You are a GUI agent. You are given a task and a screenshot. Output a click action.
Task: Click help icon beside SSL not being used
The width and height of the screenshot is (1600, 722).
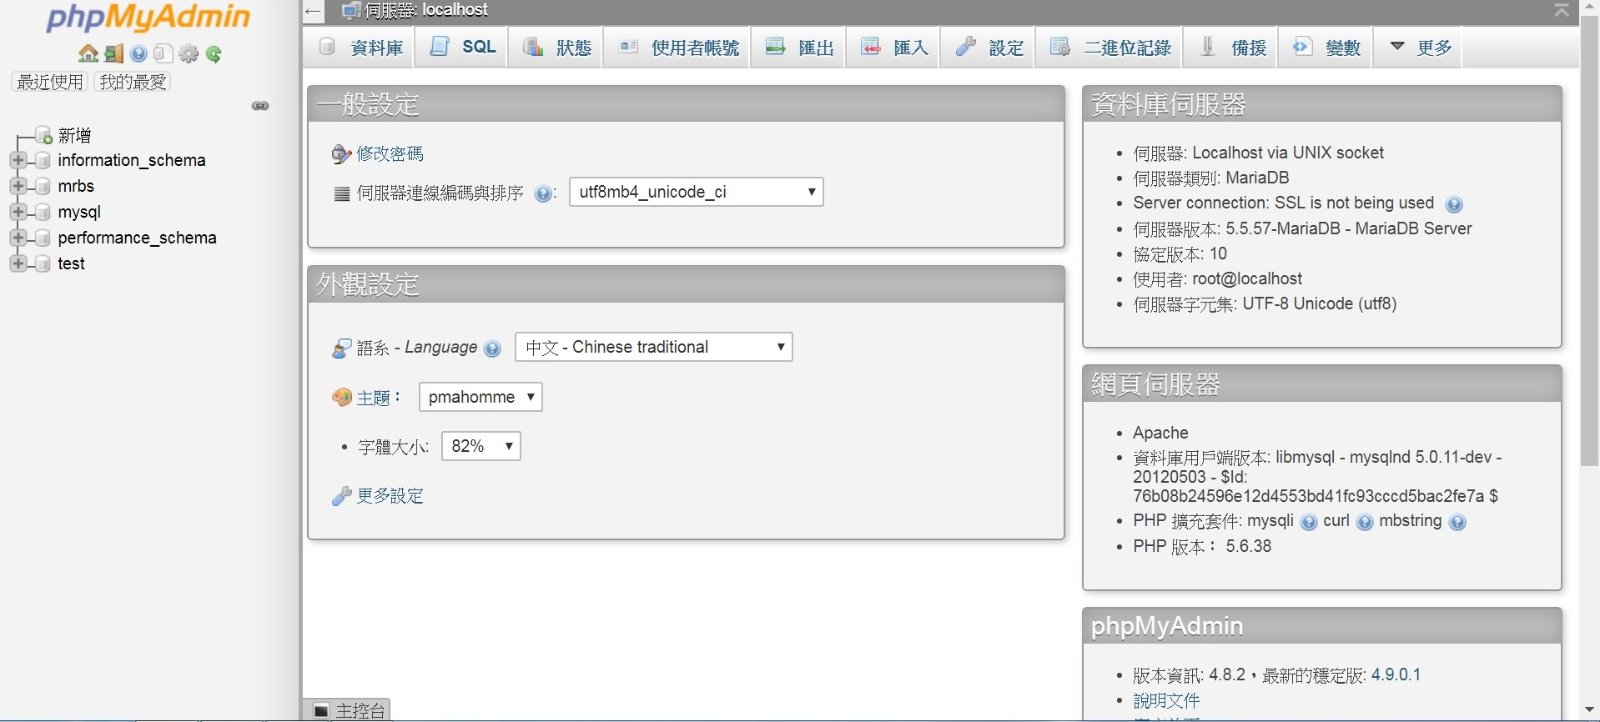pos(1454,204)
